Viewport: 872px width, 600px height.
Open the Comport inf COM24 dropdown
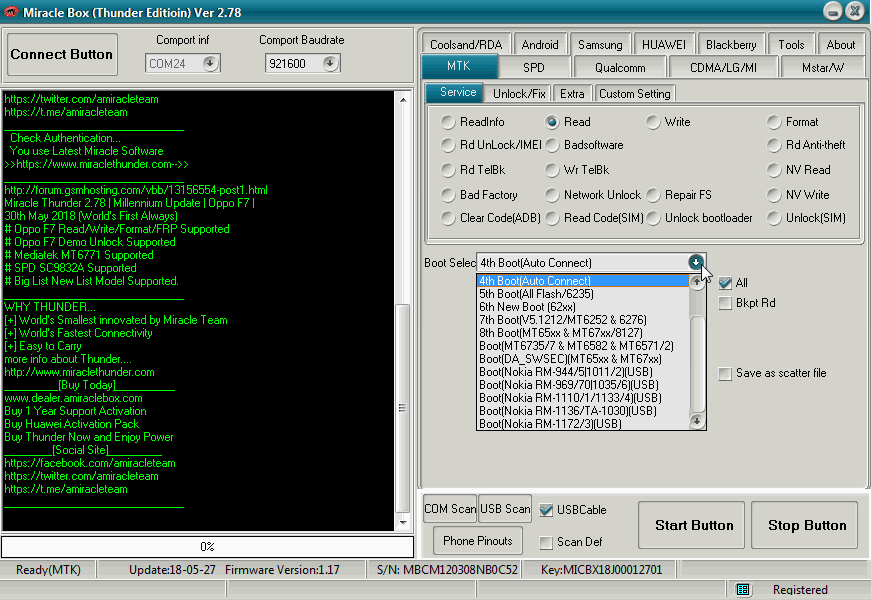[x=210, y=63]
